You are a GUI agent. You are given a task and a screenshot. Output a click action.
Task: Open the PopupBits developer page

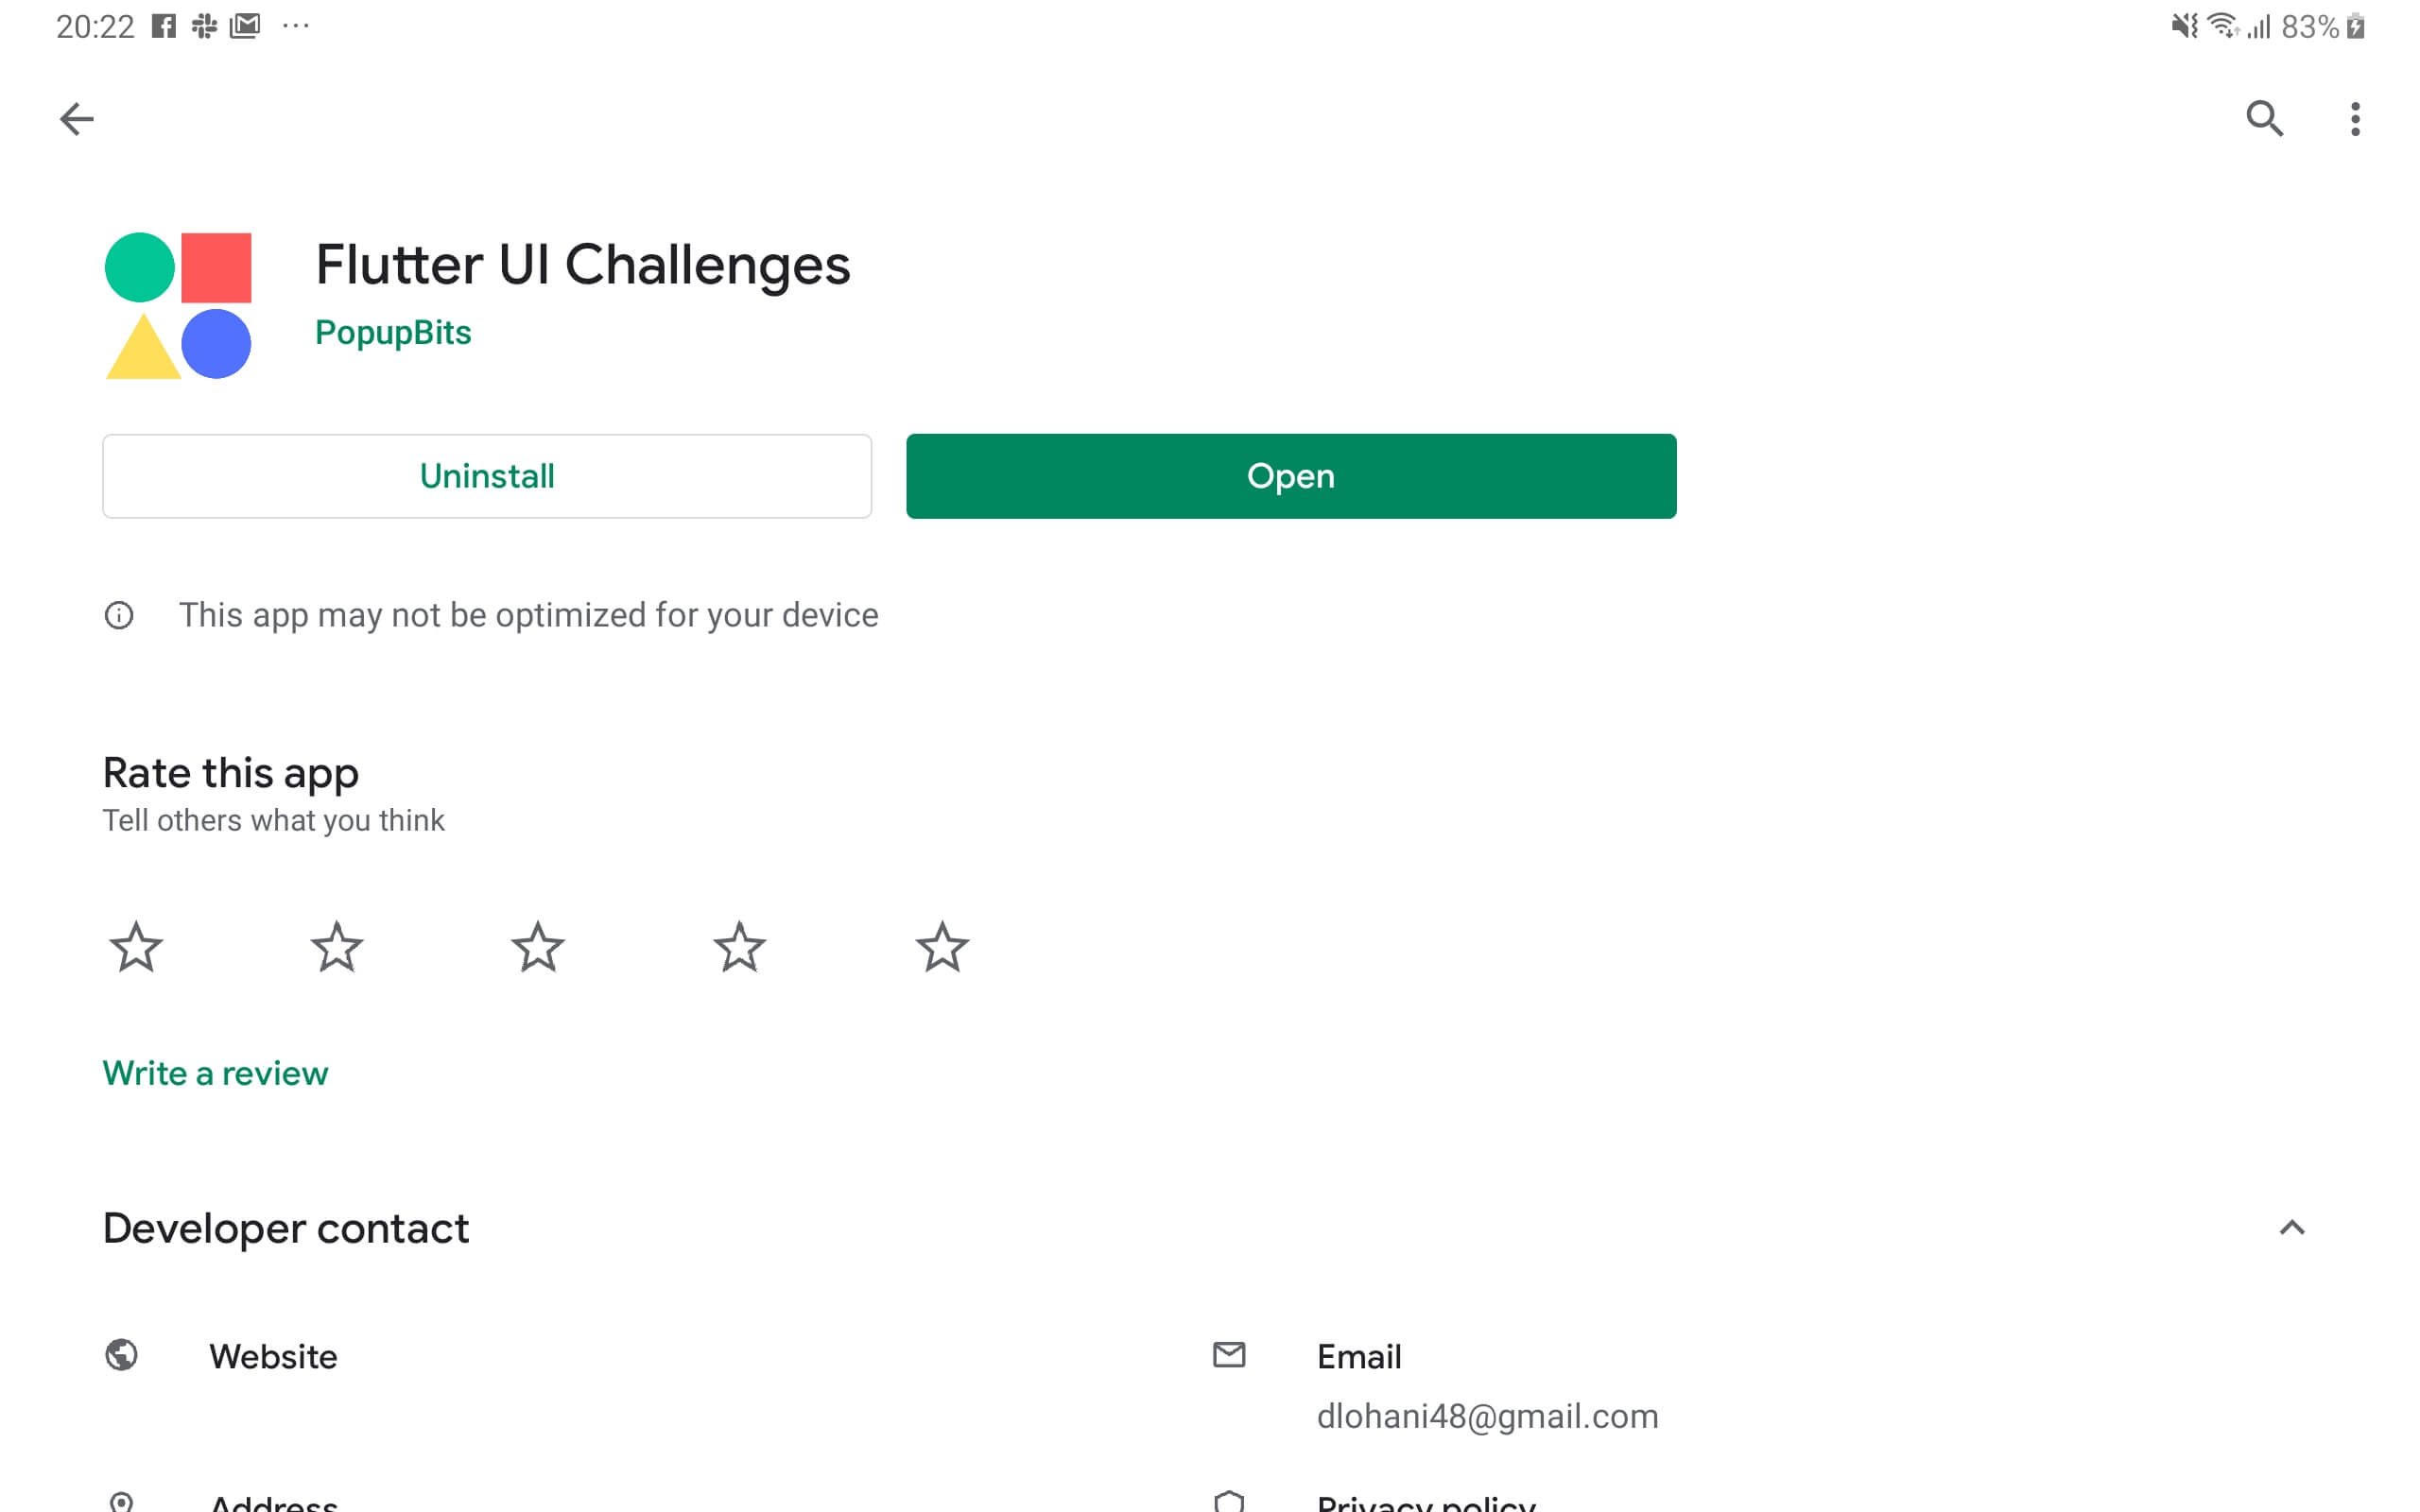[393, 332]
